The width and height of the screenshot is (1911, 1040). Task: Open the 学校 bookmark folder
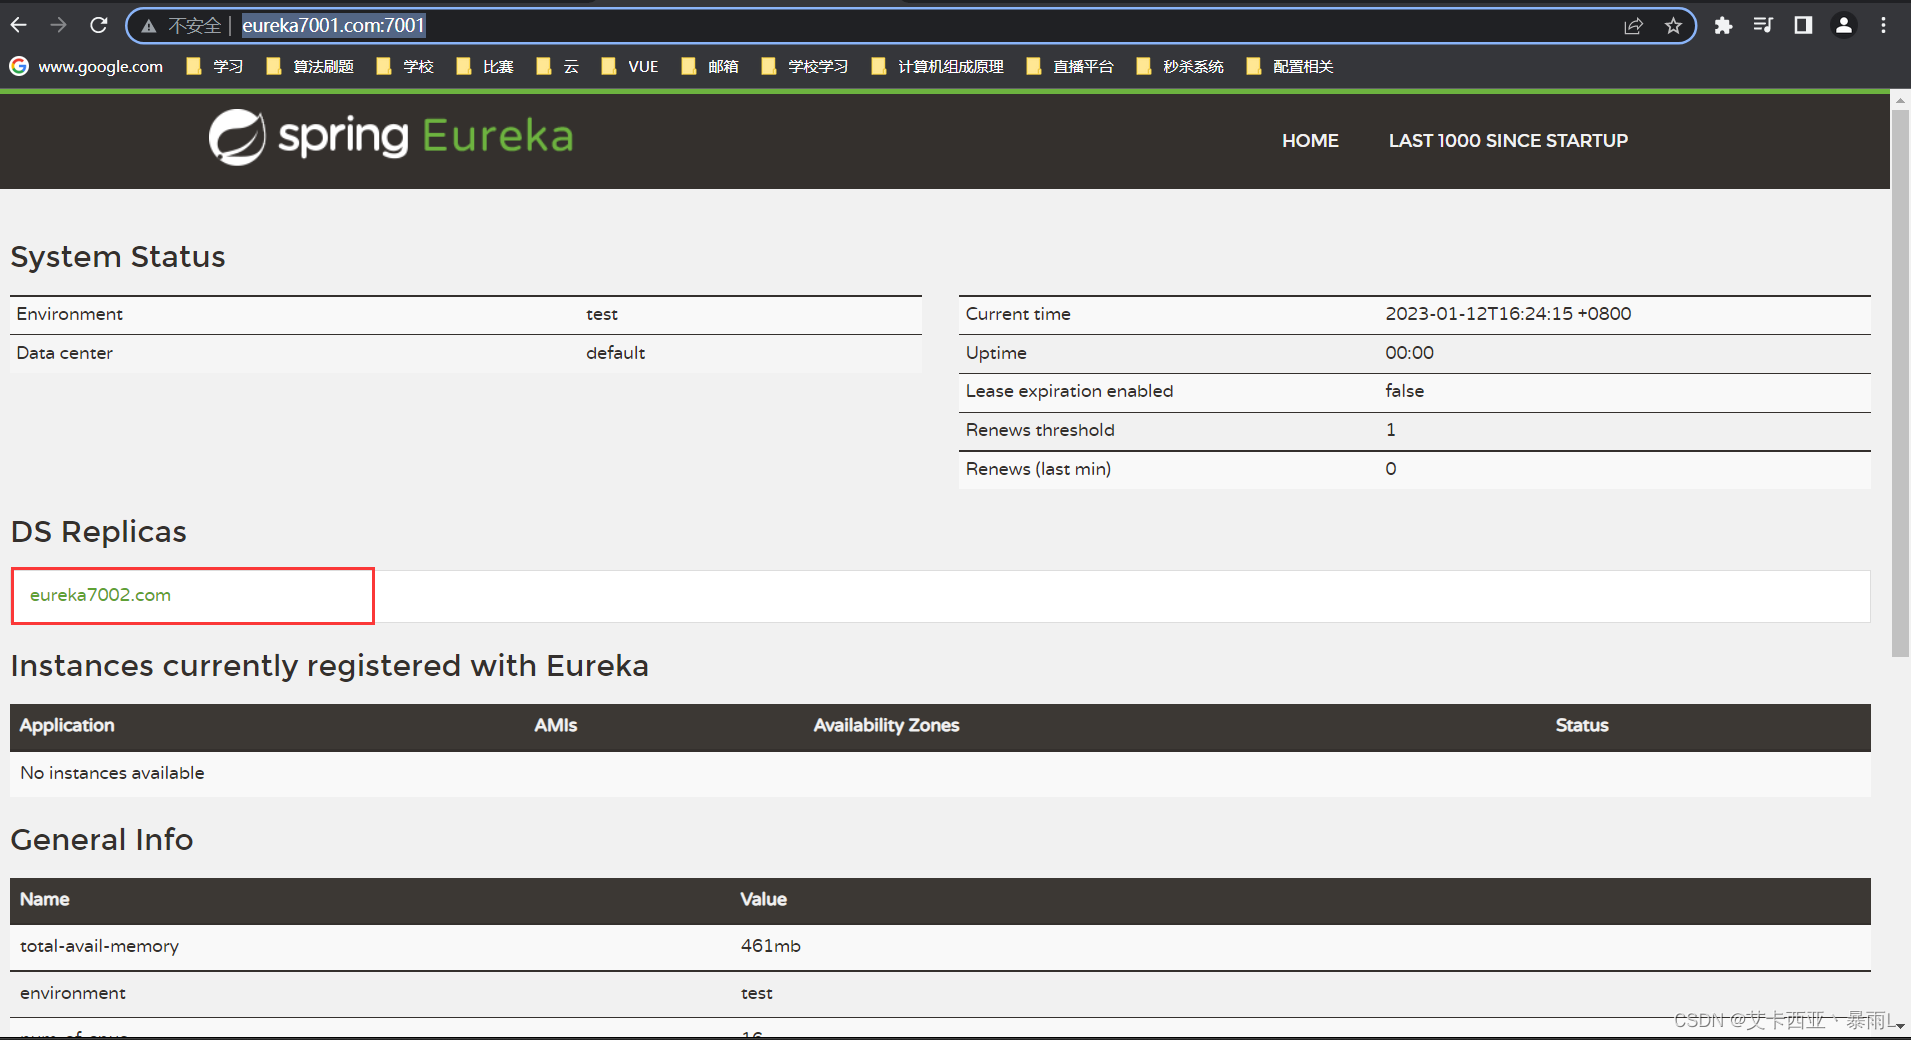[405, 66]
